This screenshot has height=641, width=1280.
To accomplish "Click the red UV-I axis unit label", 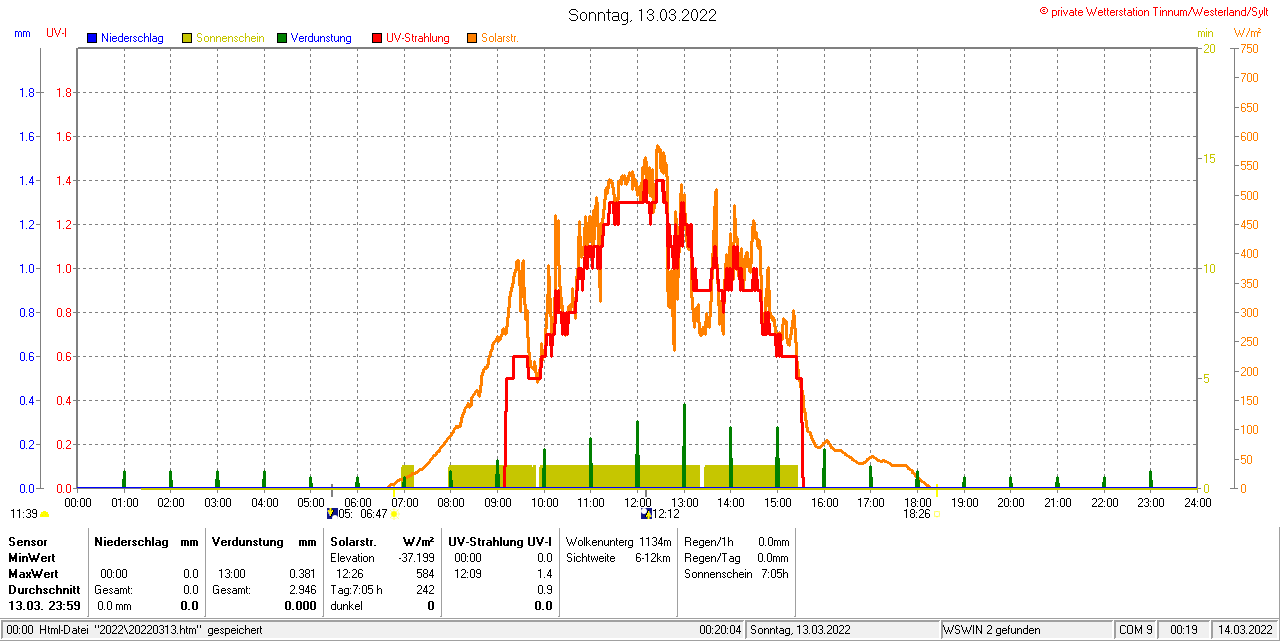I will point(57,33).
